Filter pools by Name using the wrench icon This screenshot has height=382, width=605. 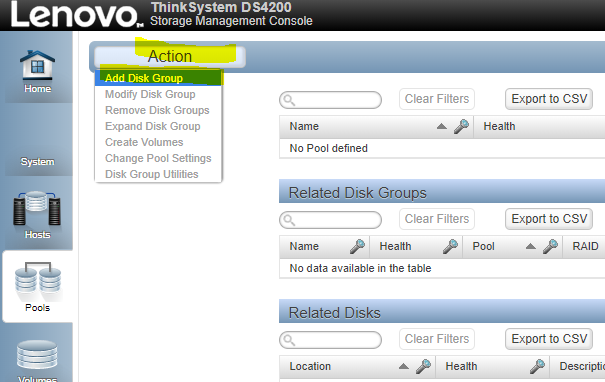click(461, 126)
